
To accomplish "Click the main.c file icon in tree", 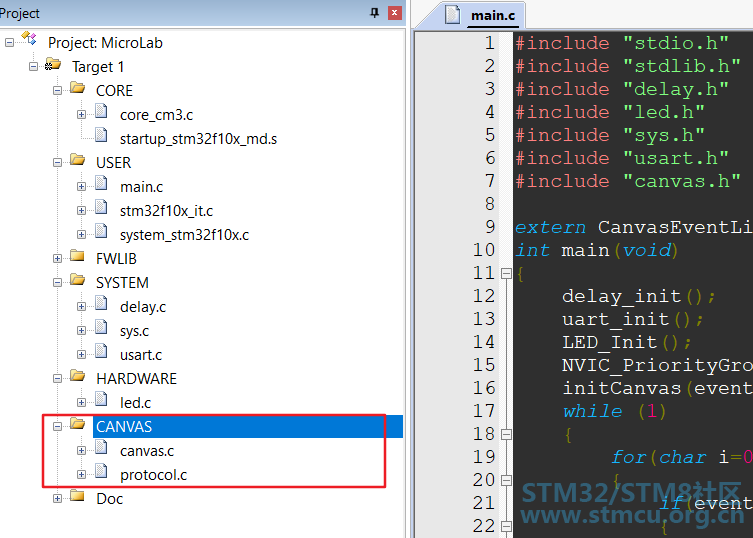I will [x=101, y=183].
